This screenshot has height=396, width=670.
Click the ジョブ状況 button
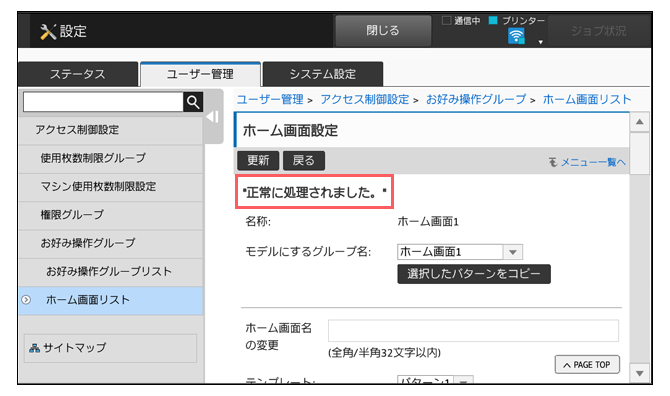point(598,31)
